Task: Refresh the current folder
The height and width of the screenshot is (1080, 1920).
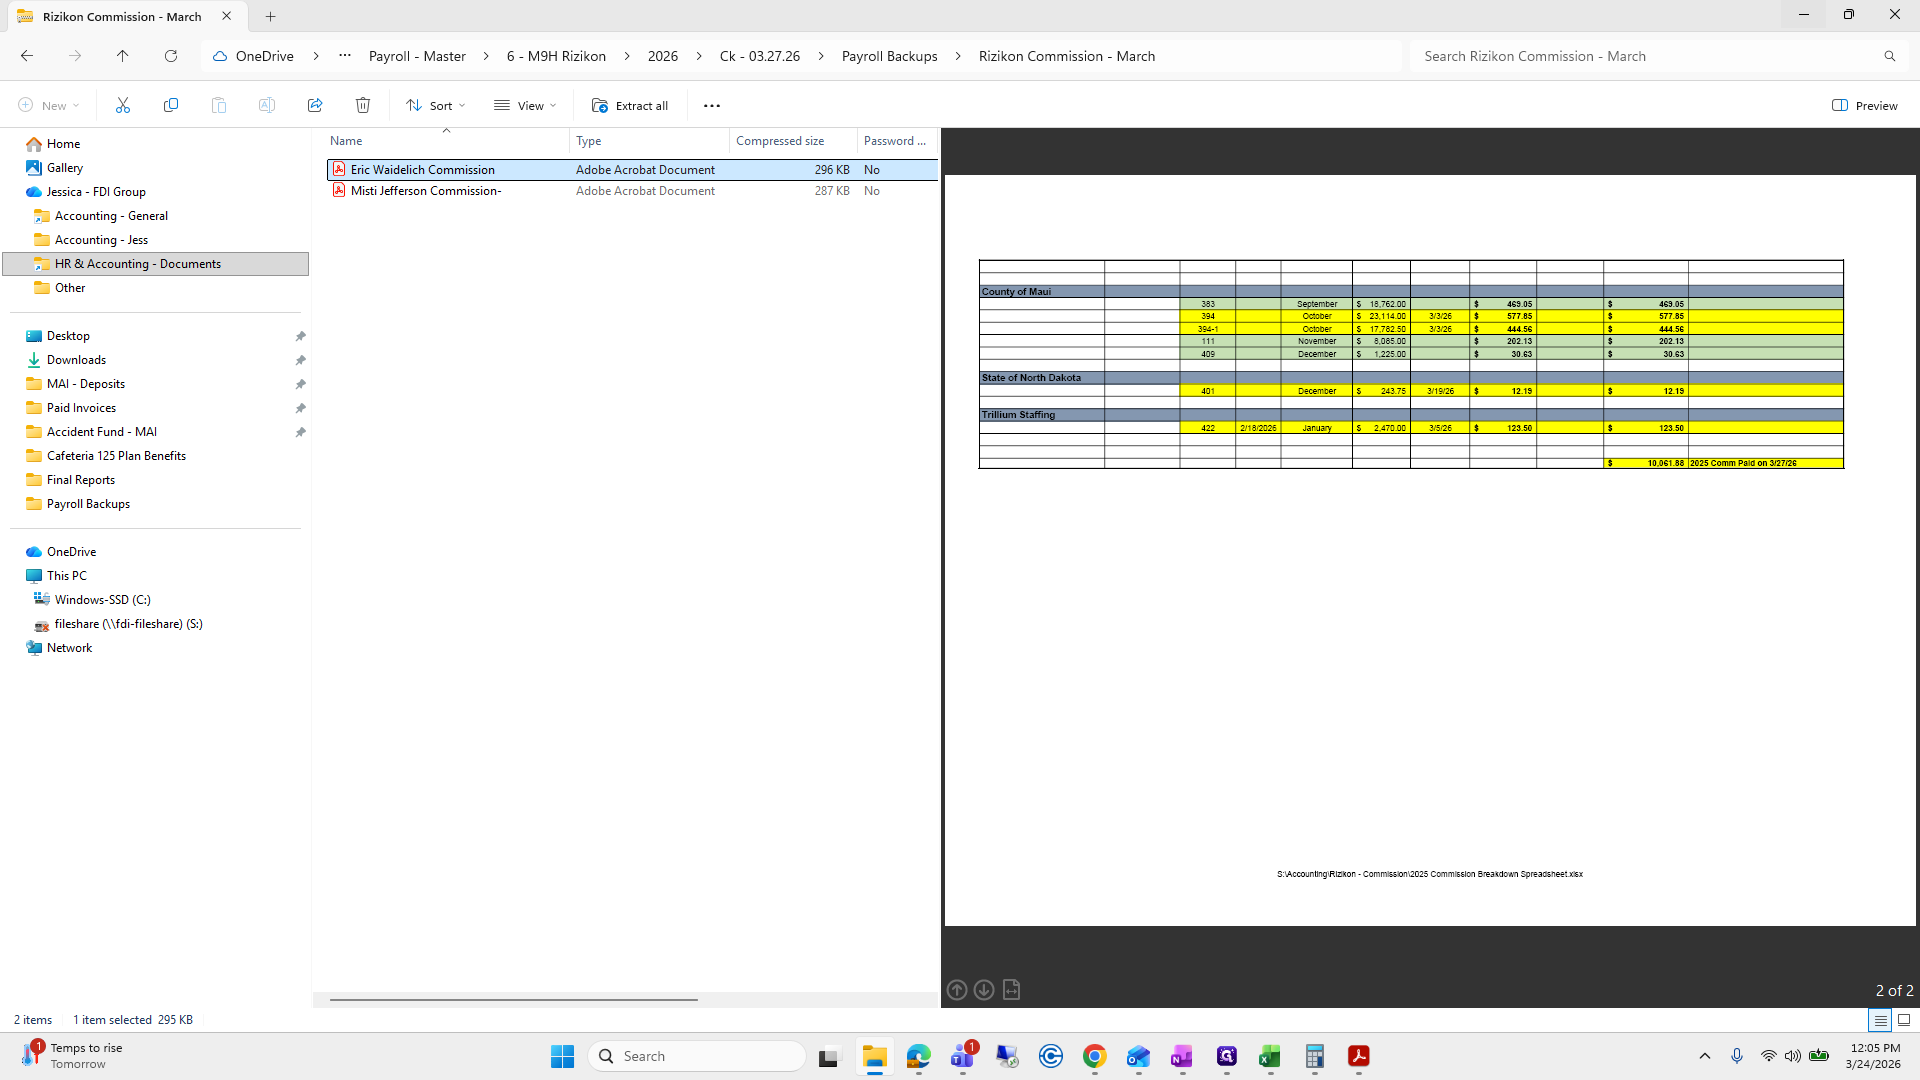Action: pos(171,56)
